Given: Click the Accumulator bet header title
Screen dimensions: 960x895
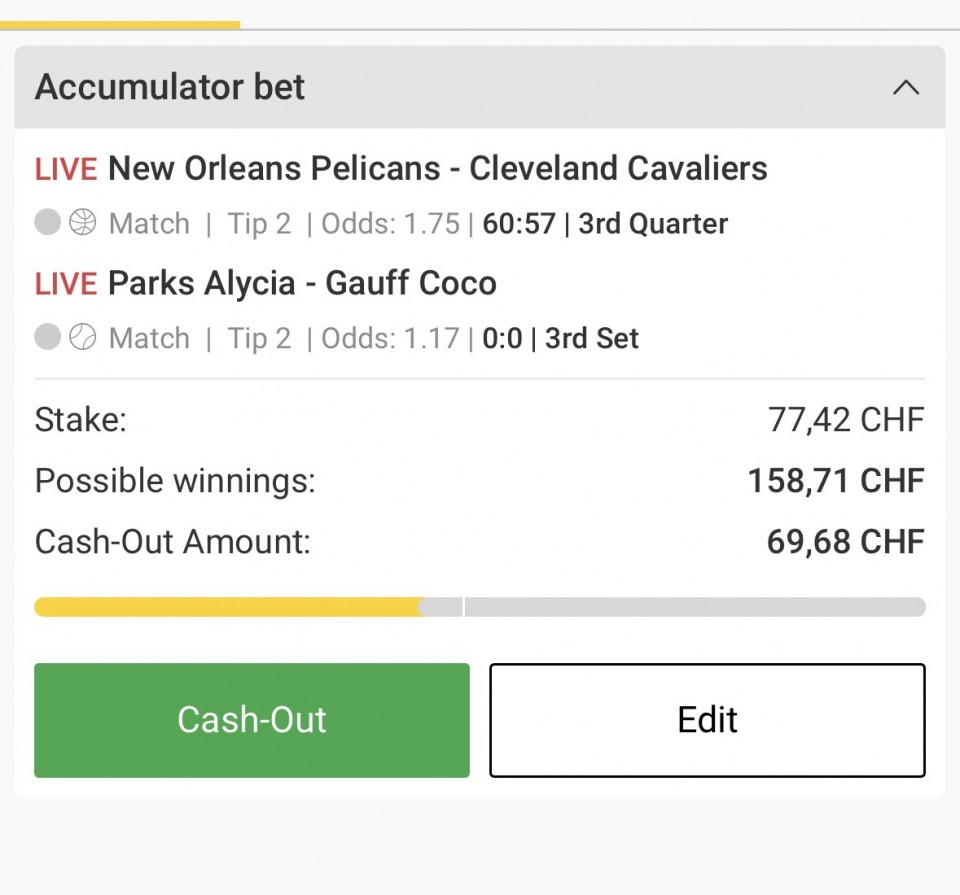Looking at the screenshot, I should point(170,88).
